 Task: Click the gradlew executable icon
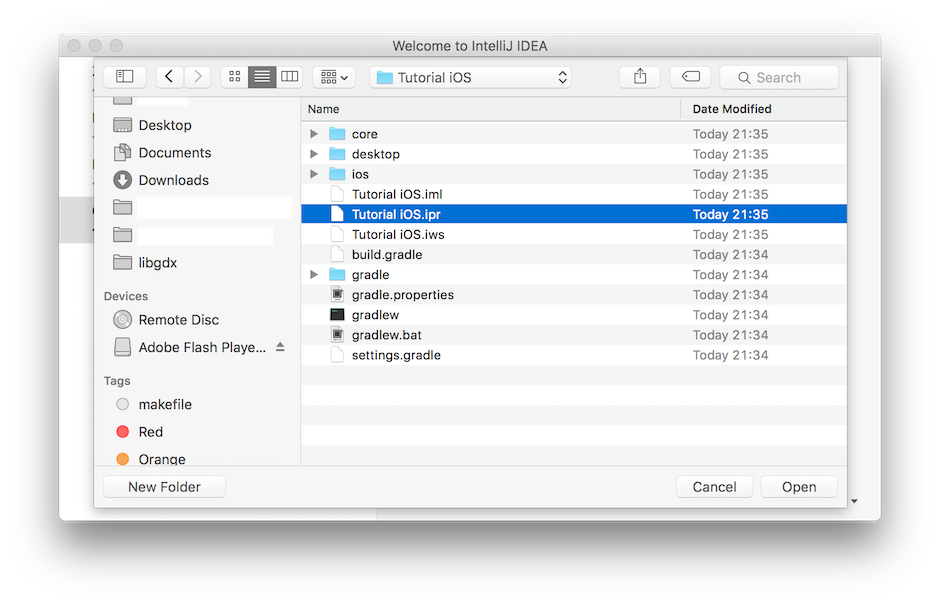[x=338, y=315]
